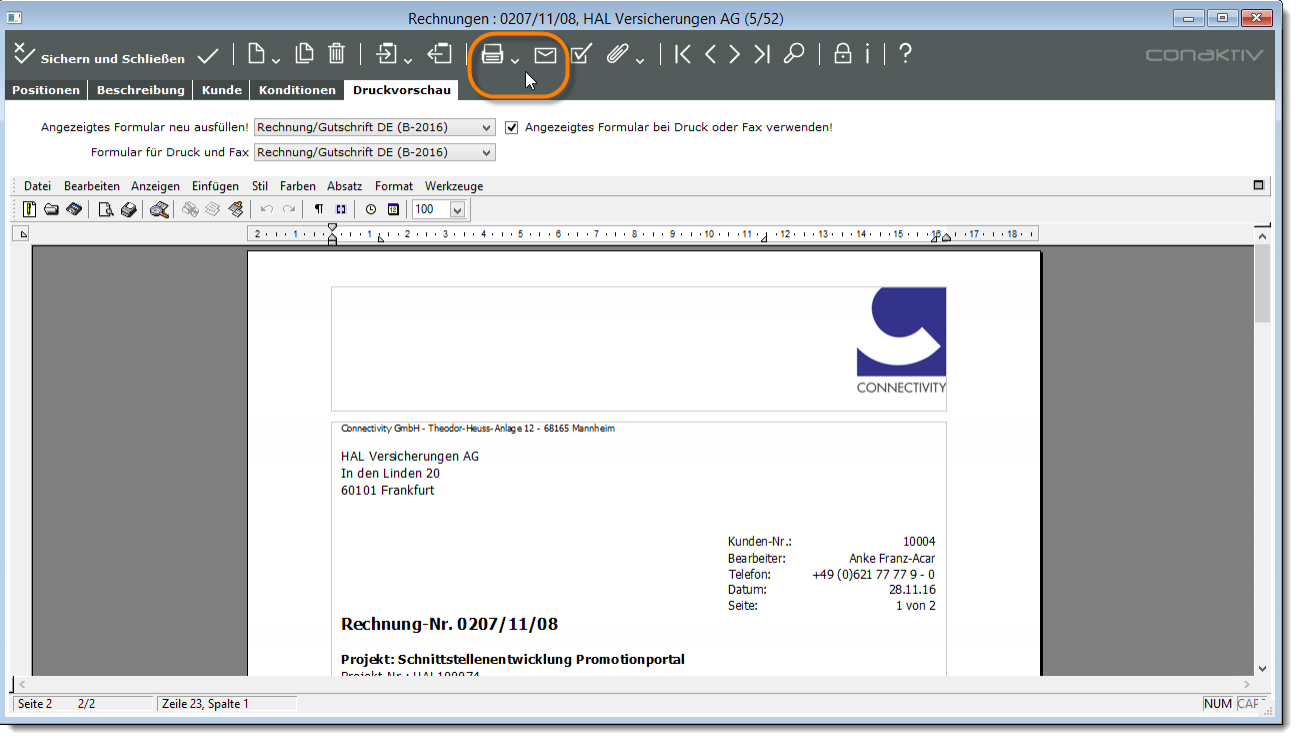
Task: Open 'Angezeigtes Formular neu ausfüllen' dropdown
Action: pos(487,128)
